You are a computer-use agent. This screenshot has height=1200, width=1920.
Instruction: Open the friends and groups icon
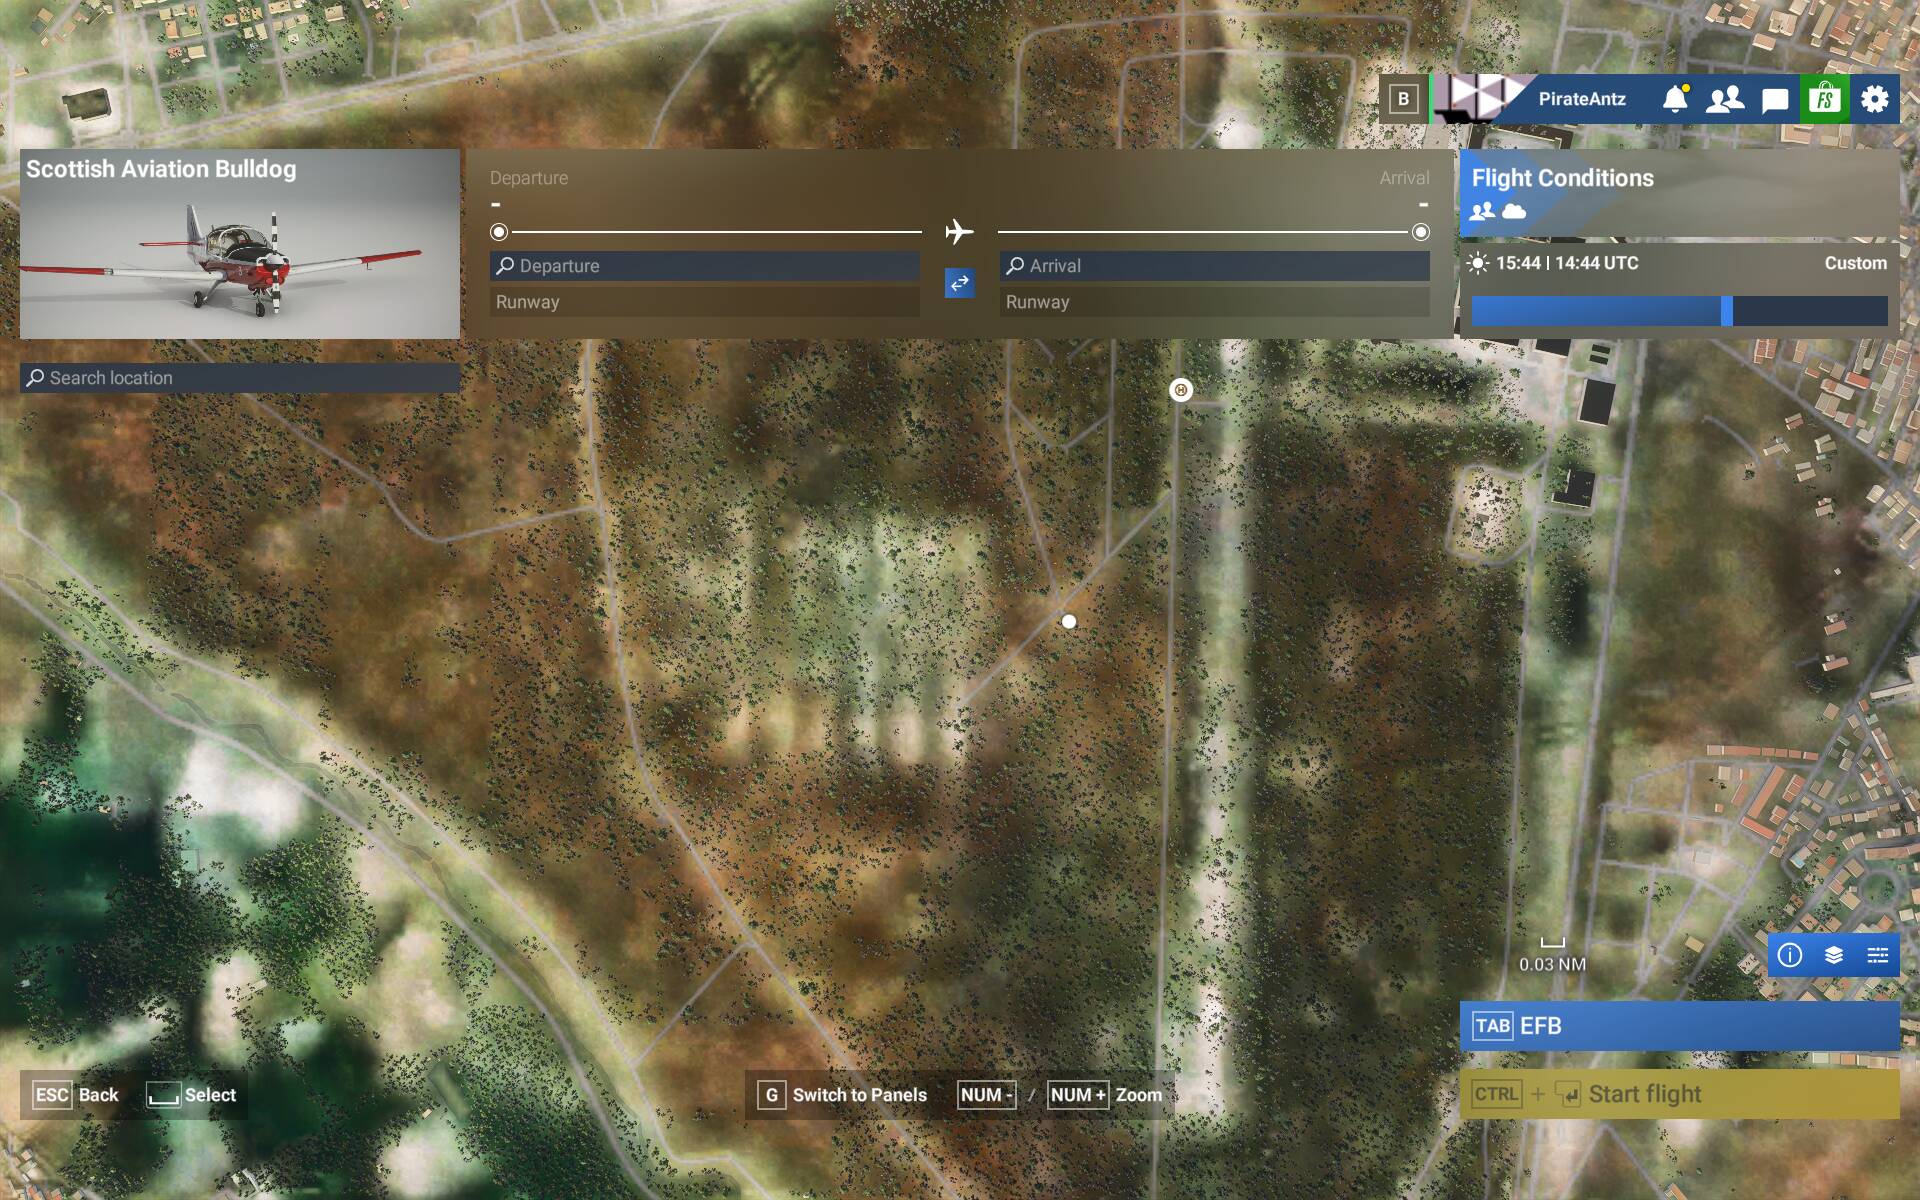[x=1725, y=99]
